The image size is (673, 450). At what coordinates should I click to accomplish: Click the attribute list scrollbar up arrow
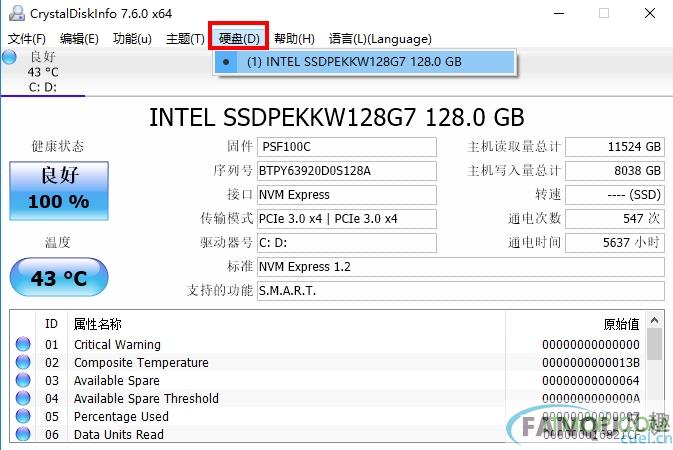(x=654, y=320)
